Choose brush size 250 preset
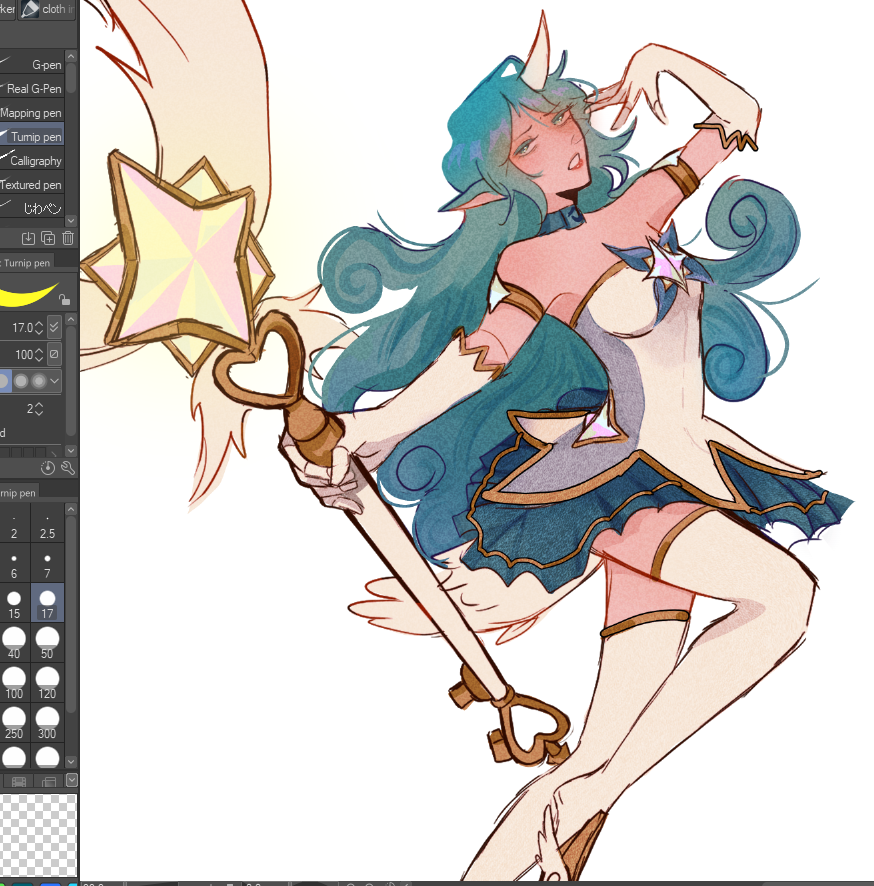The height and width of the screenshot is (886, 874). pyautogui.click(x=14, y=723)
